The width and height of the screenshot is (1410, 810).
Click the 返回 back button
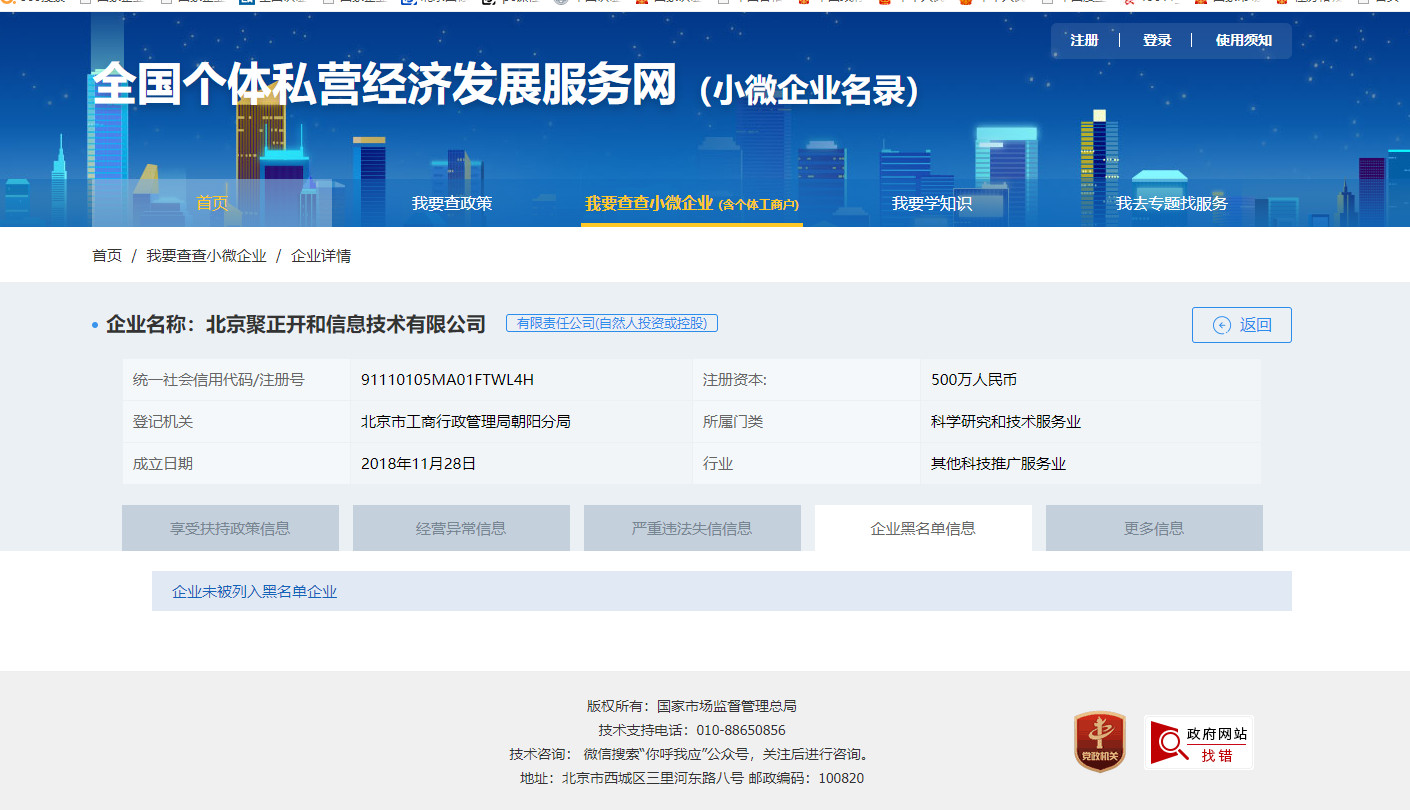(x=1241, y=325)
